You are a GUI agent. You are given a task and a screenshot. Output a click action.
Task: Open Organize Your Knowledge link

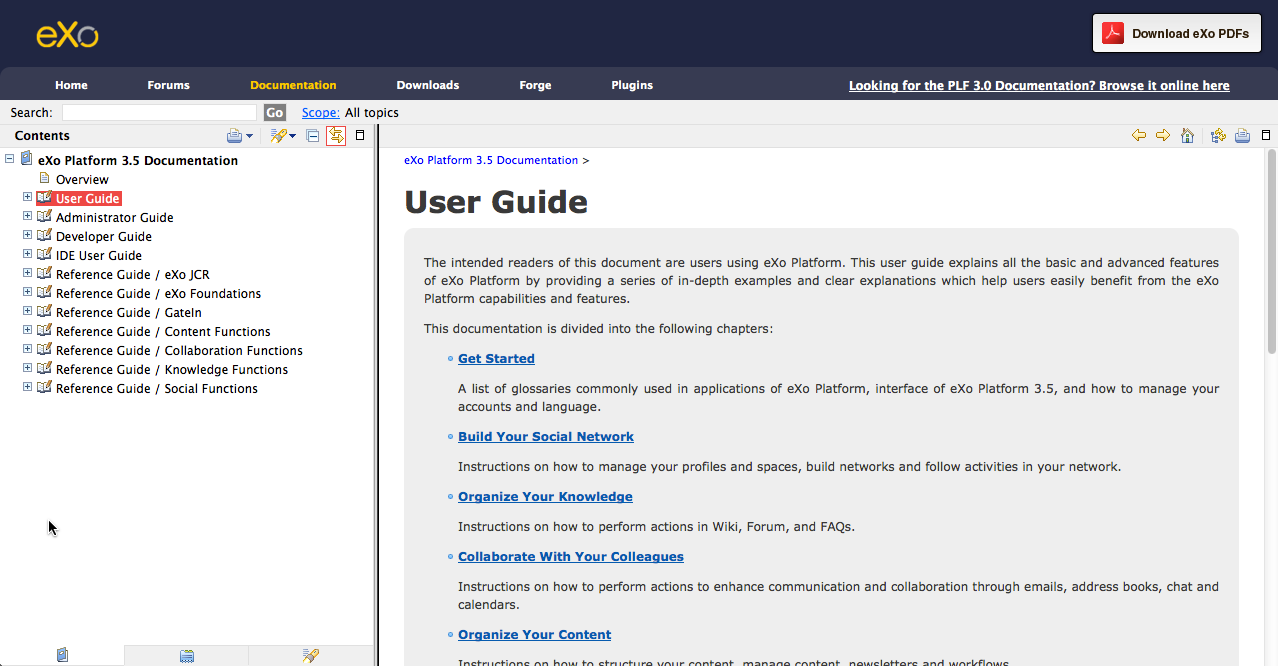545,496
